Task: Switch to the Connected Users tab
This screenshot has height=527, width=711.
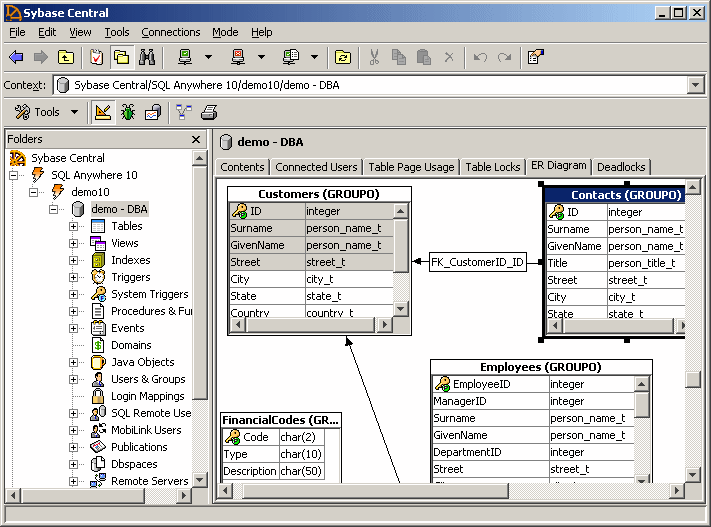Action: click(x=316, y=167)
